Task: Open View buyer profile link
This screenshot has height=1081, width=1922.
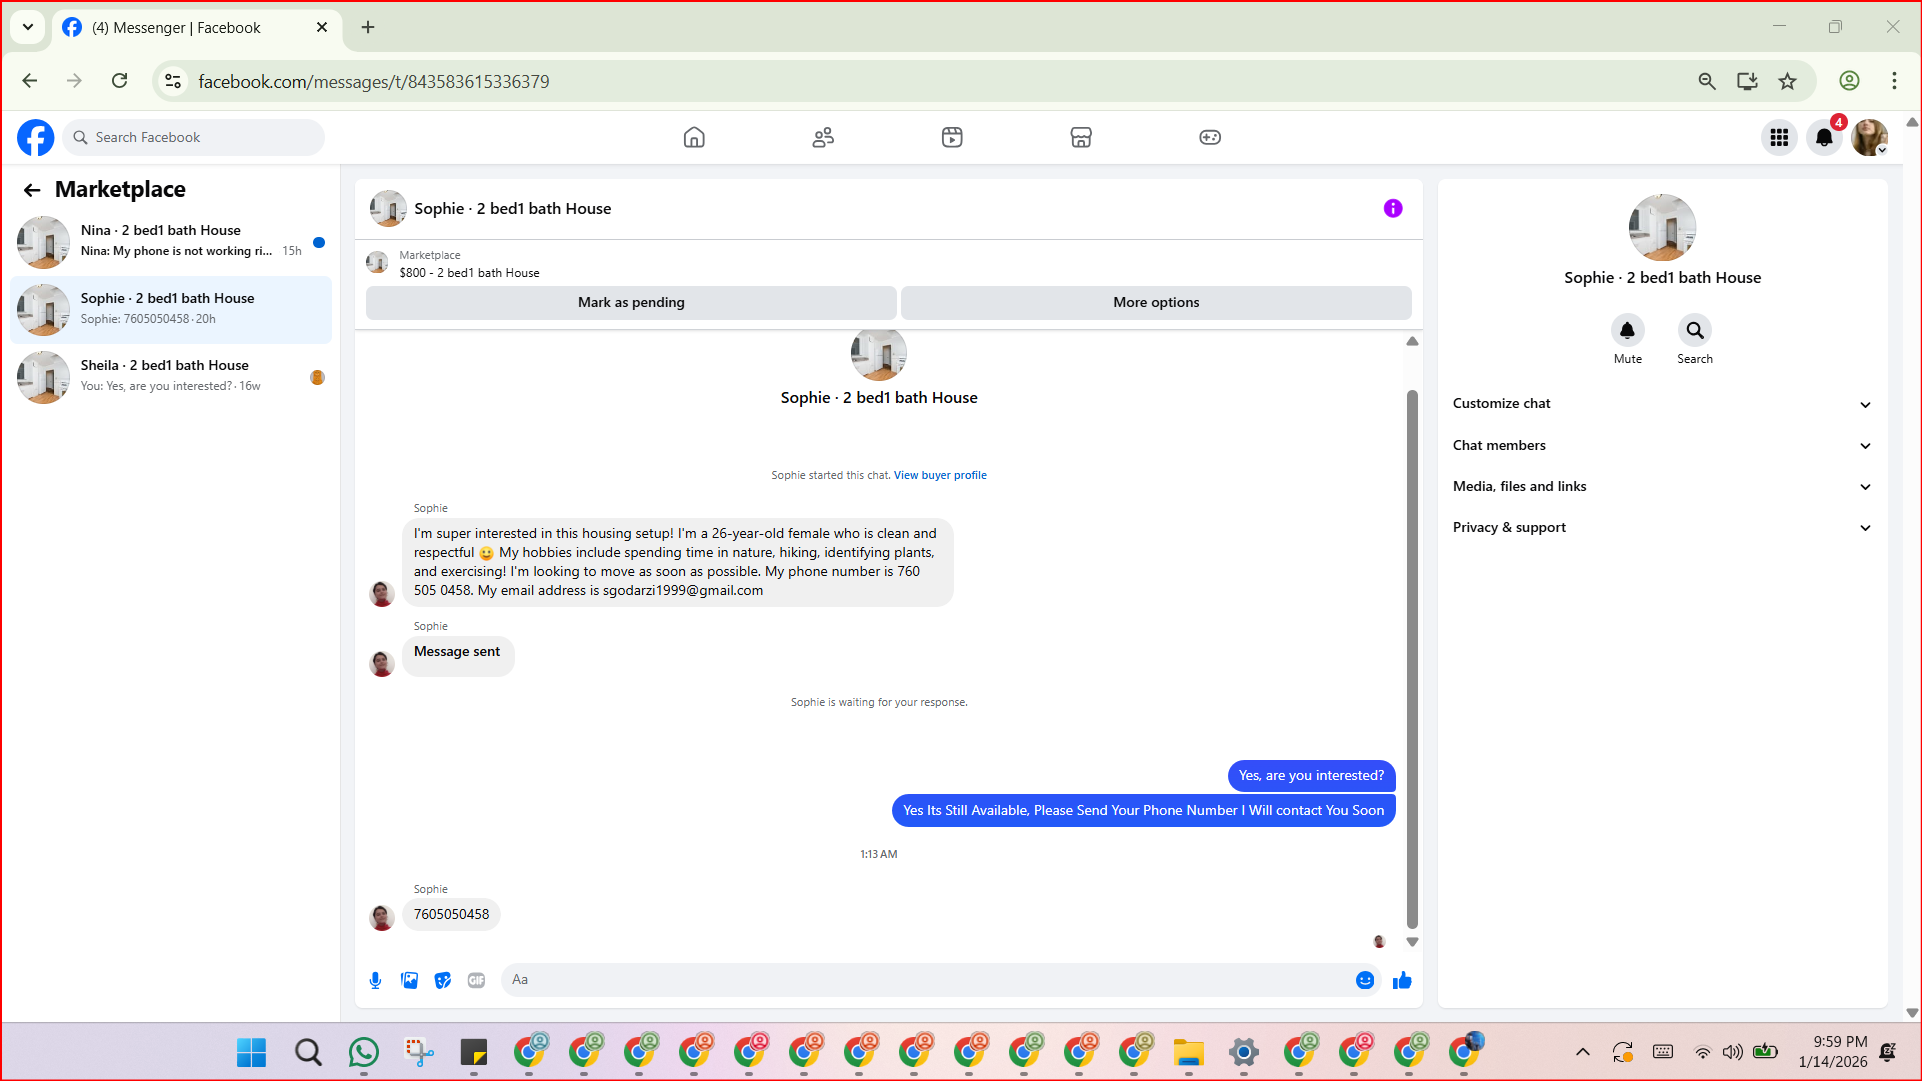Action: click(940, 475)
